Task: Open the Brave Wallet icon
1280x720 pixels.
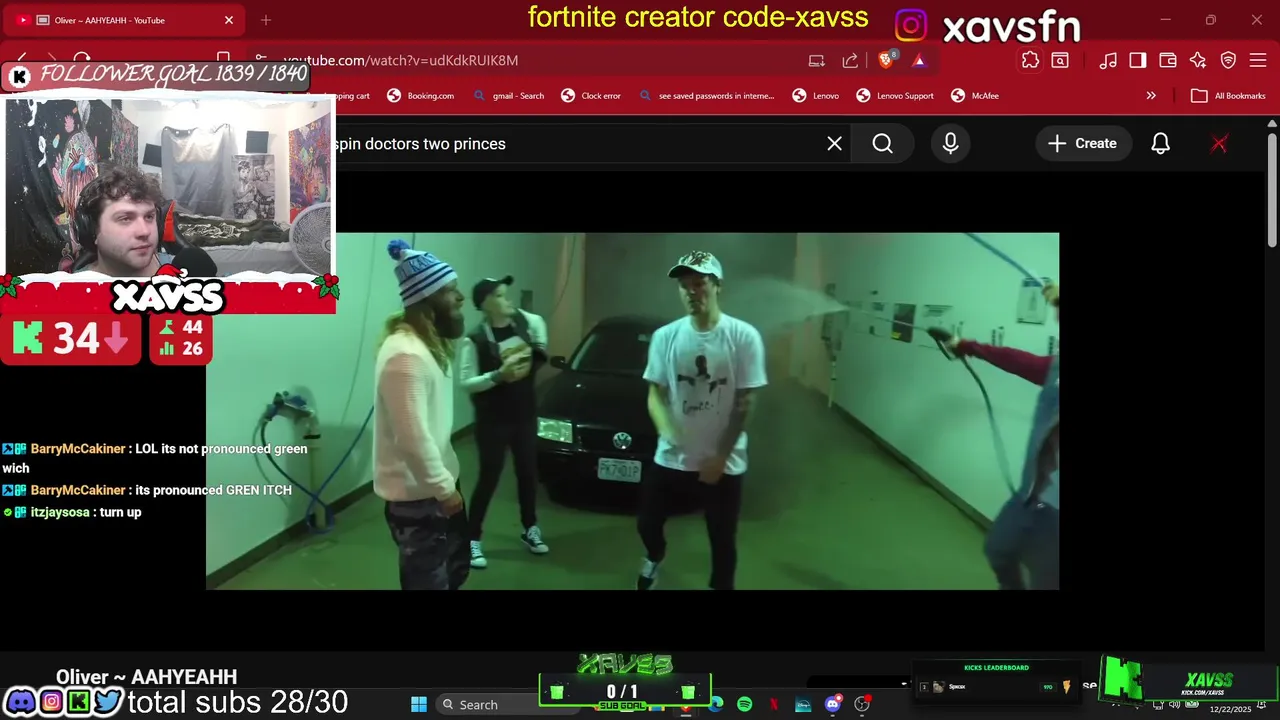Action: pos(1168,60)
